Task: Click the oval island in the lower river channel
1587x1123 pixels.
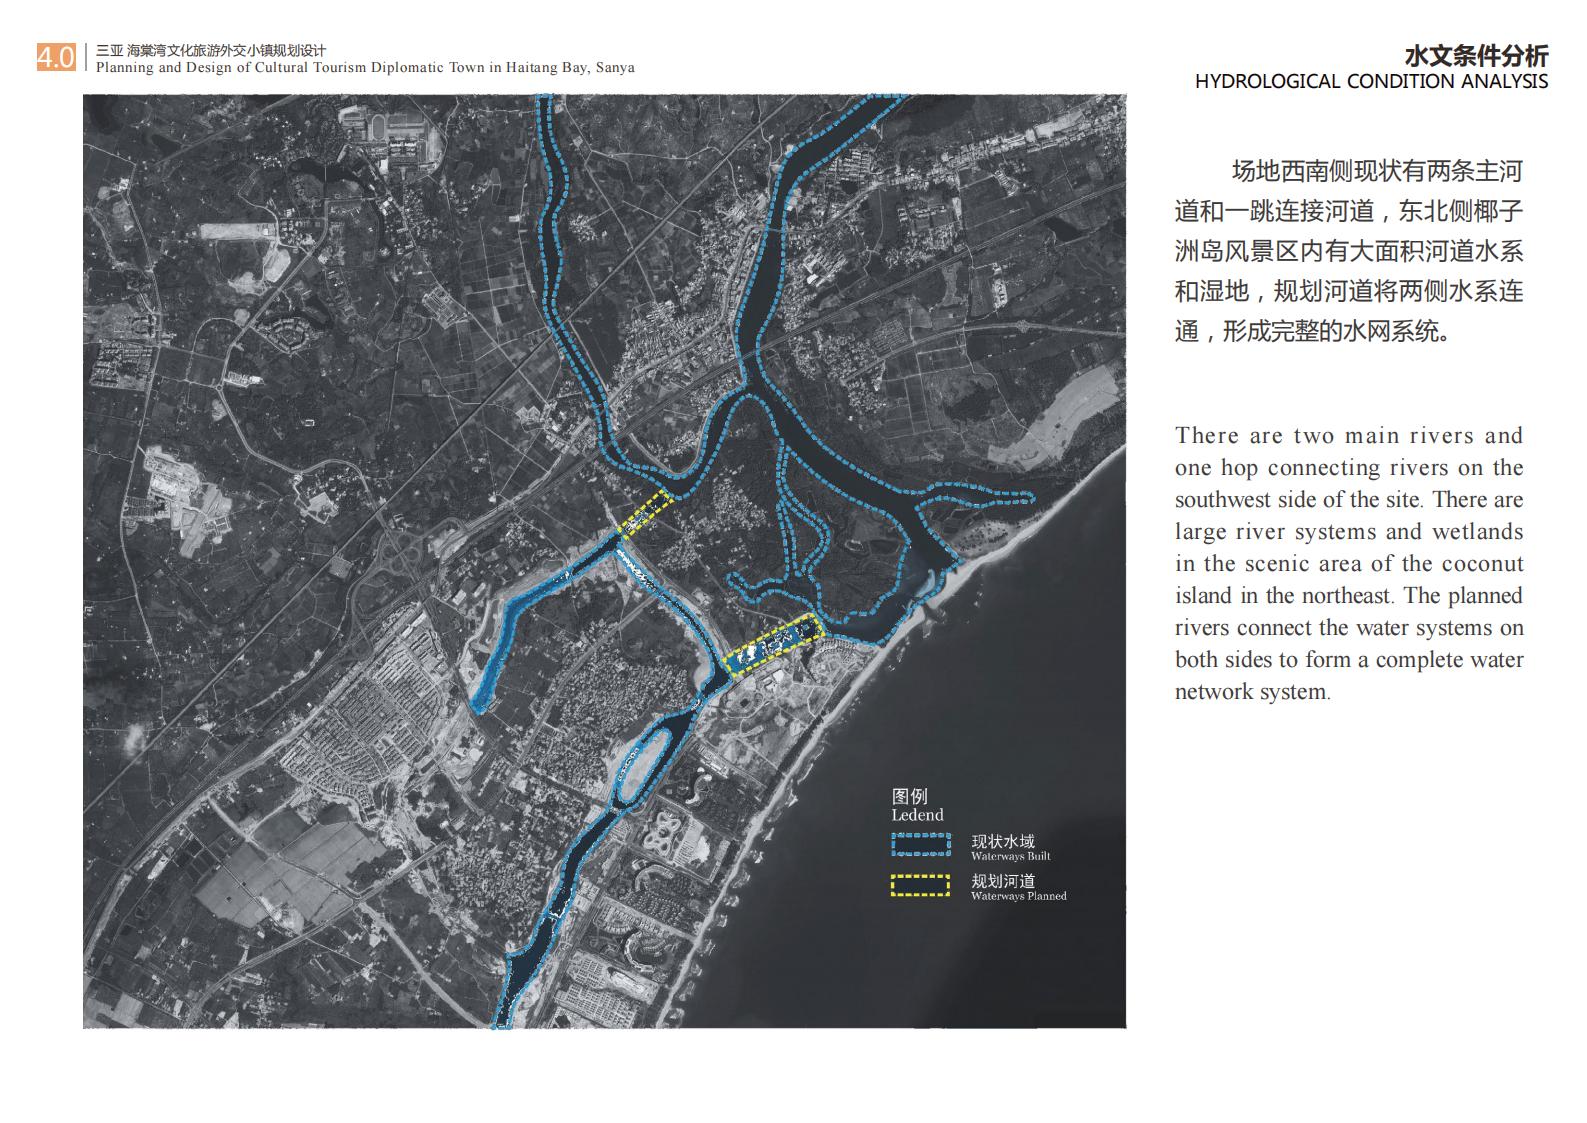Action: coord(643,765)
